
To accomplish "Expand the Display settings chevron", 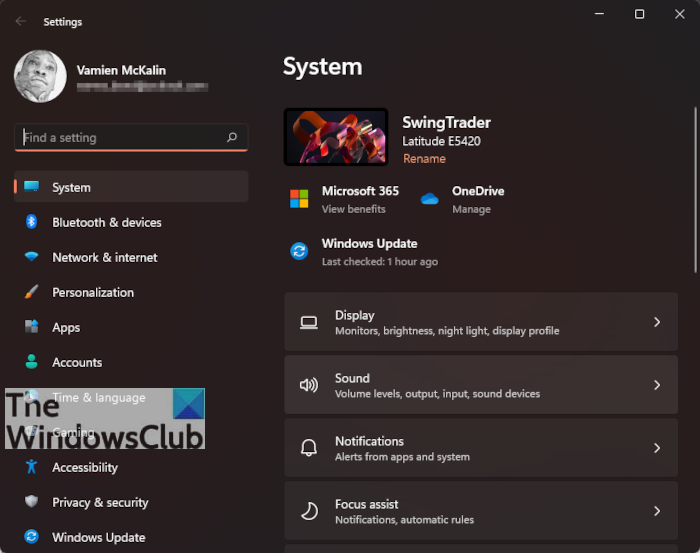I will coord(657,322).
